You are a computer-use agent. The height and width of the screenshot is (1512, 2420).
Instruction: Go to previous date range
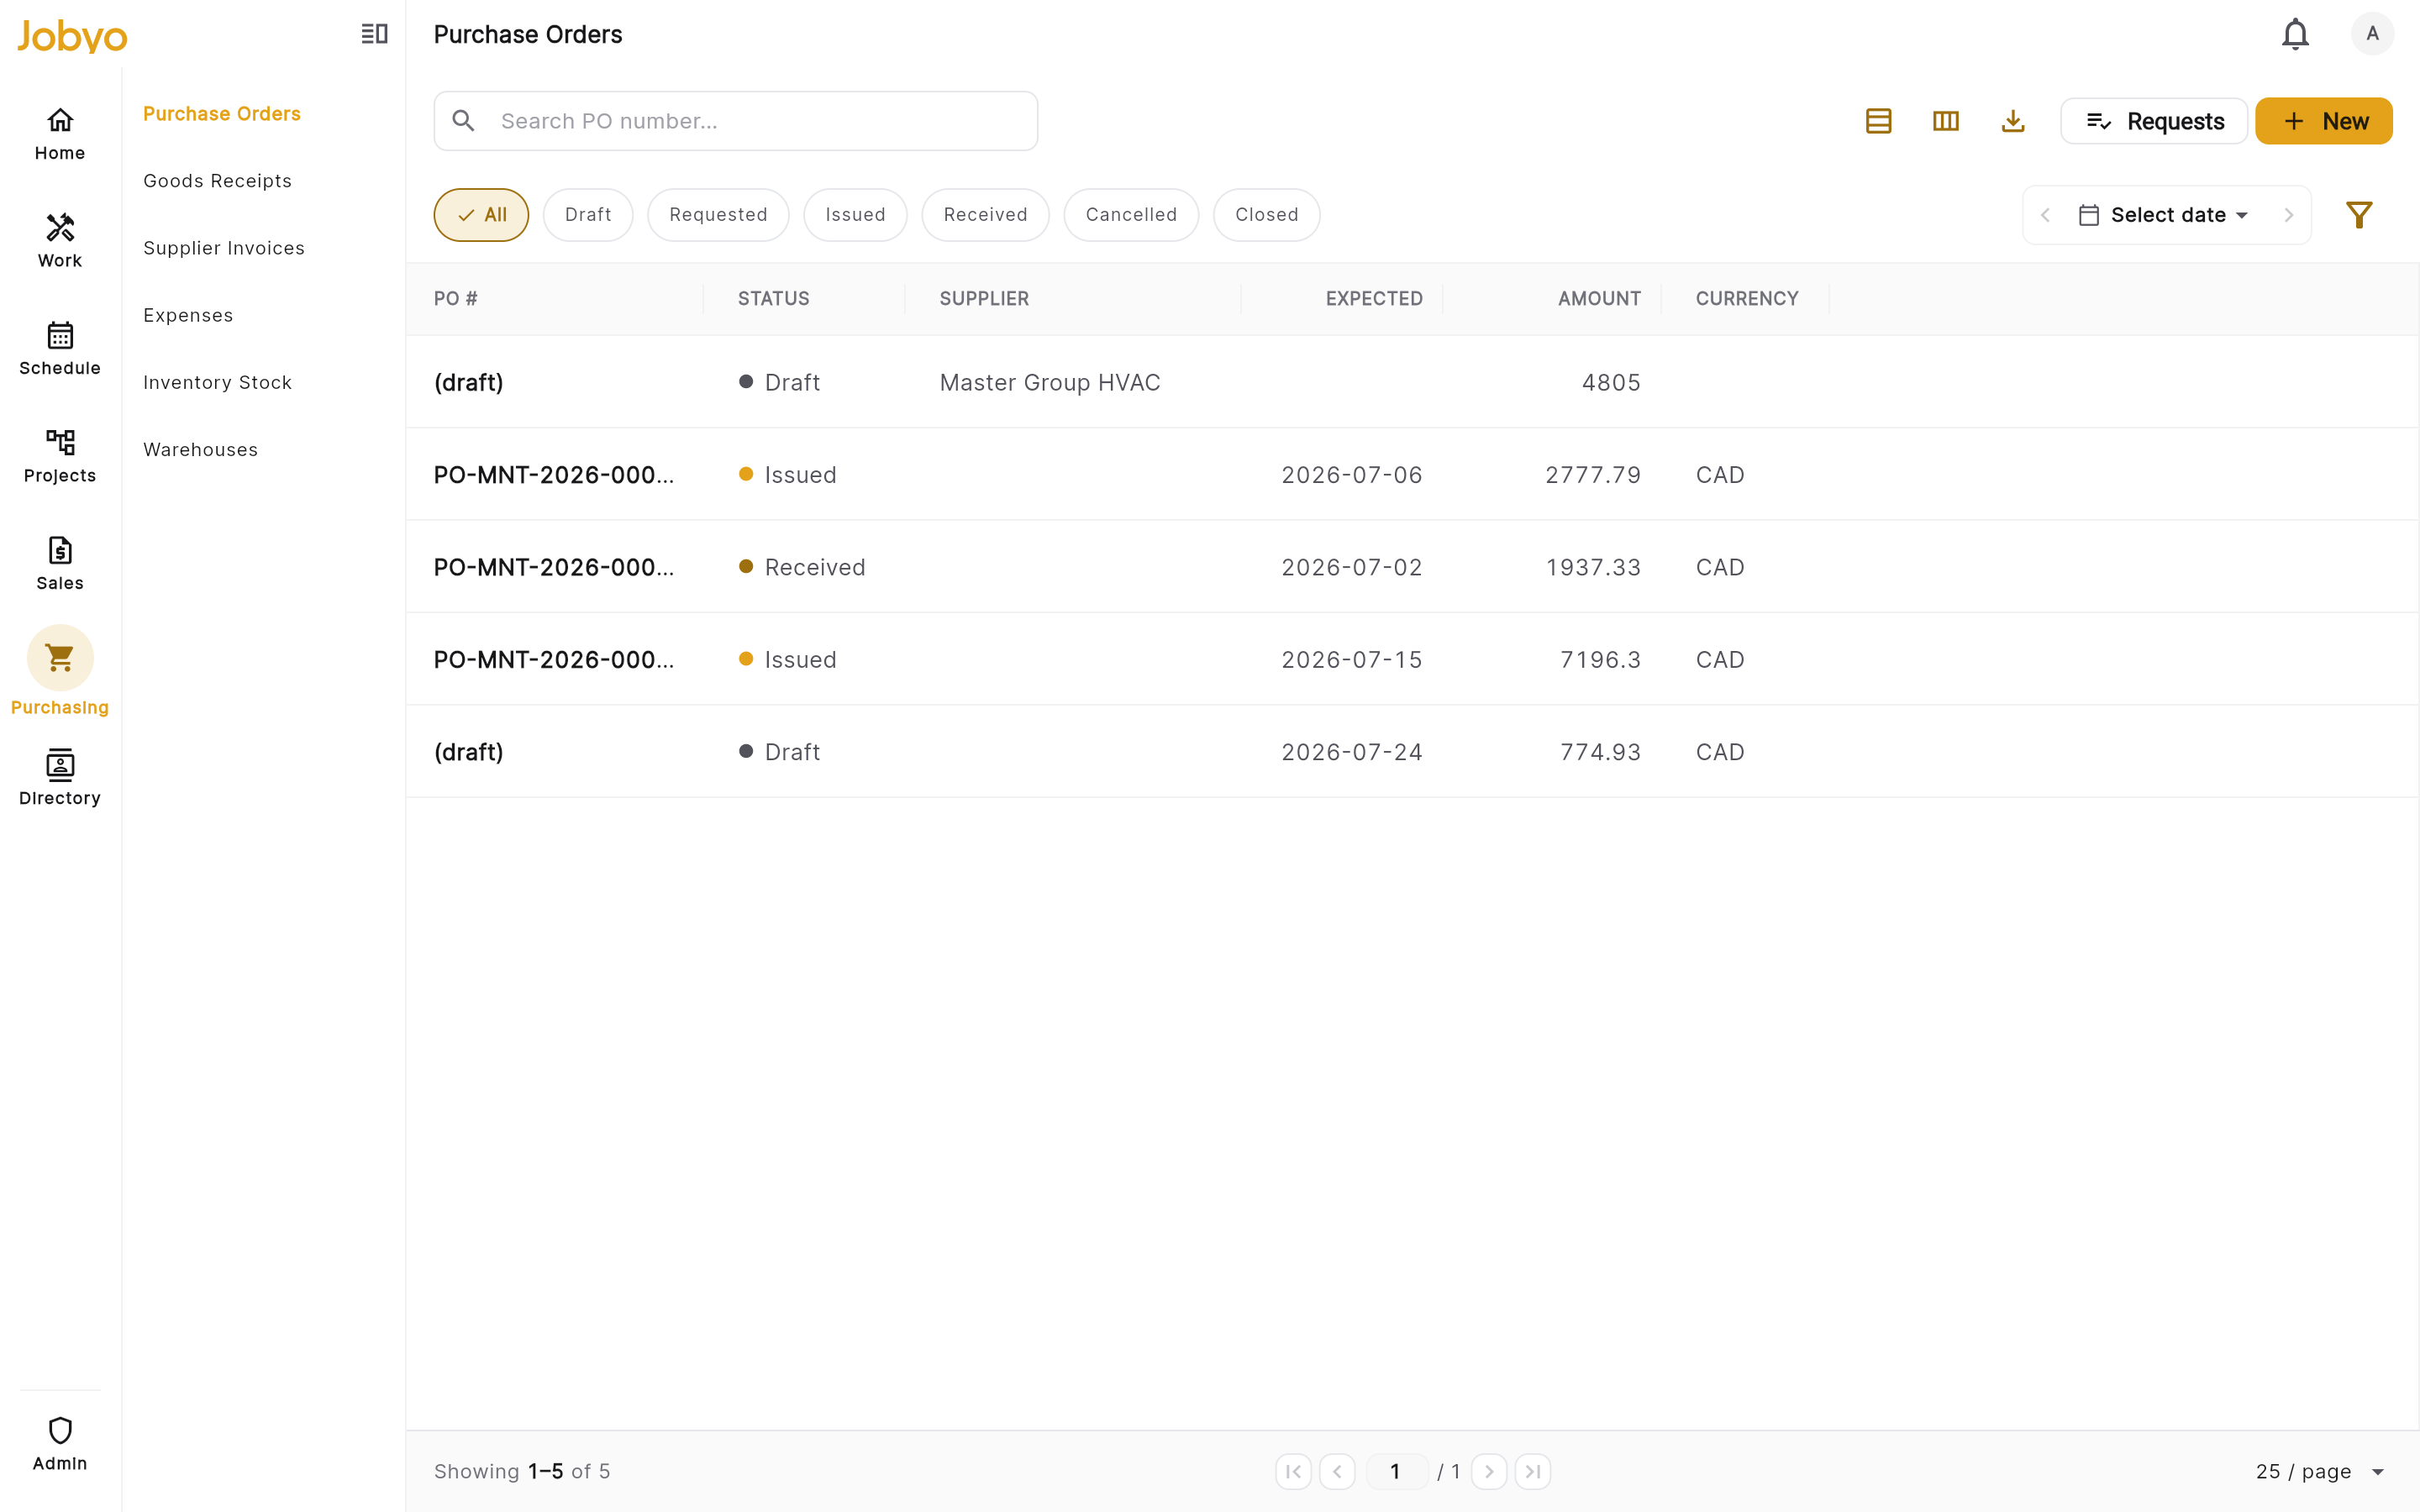tap(2045, 215)
